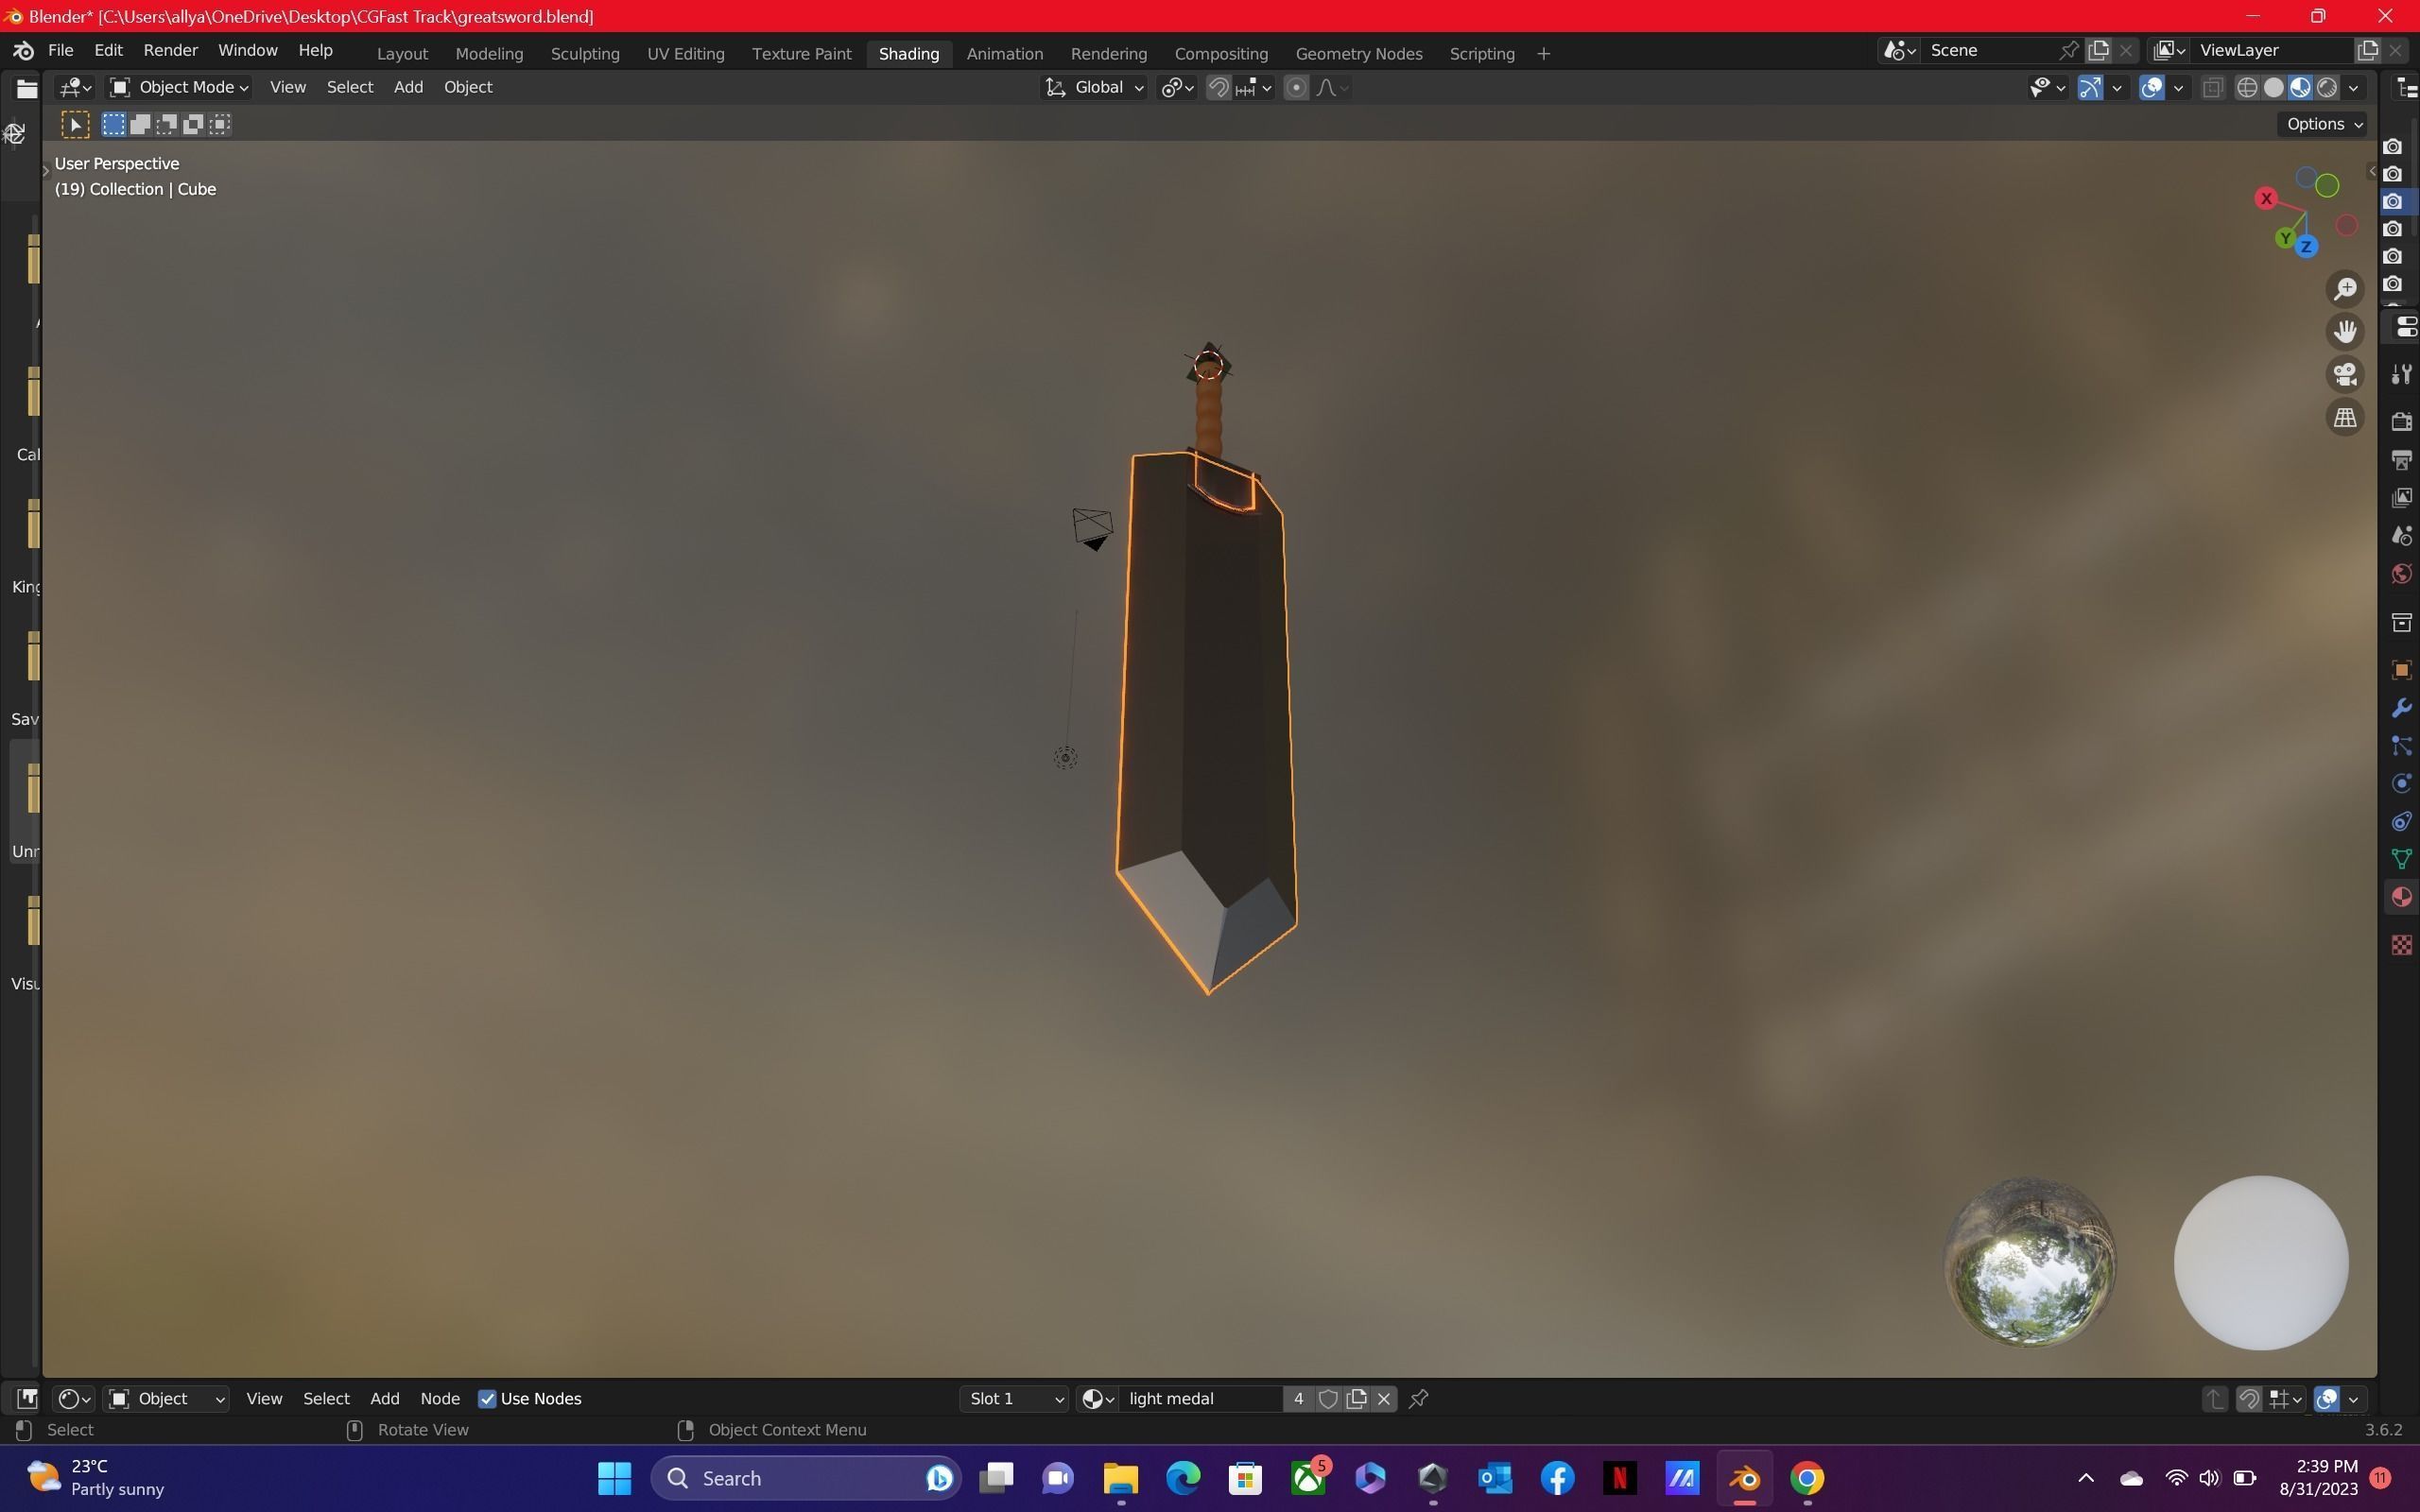The width and height of the screenshot is (2420, 1512).
Task: Open the Render properties tab
Action: (2401, 421)
